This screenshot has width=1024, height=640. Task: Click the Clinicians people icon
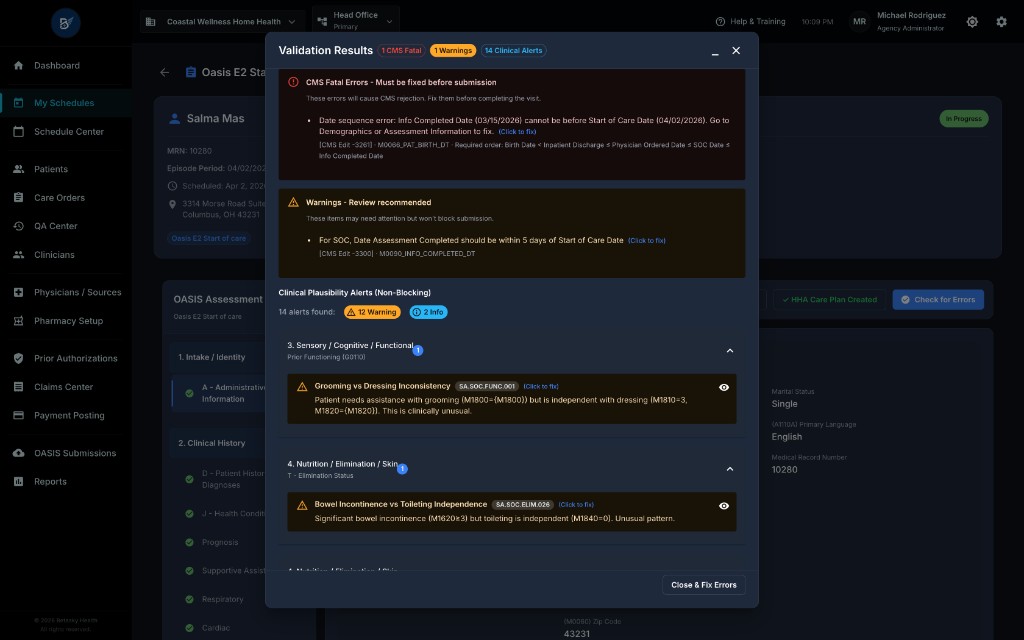point(18,255)
